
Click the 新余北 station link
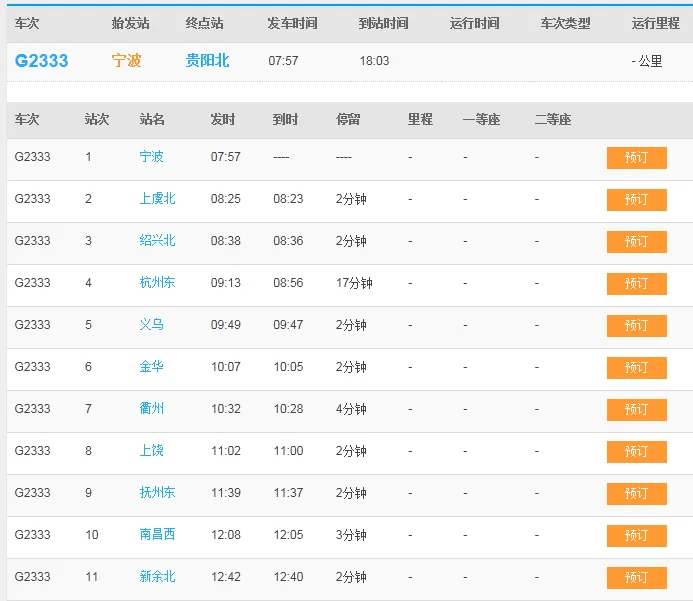[157, 577]
